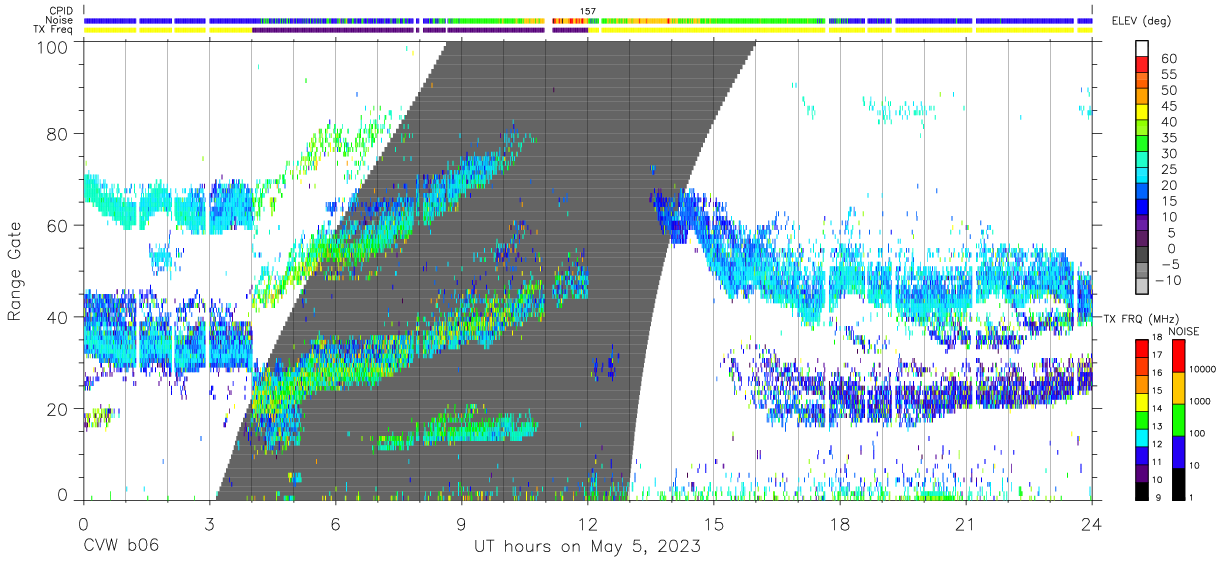The width and height of the screenshot is (1228, 567).
Task: Click the '21' tick on UT hours axis
Action: pos(966,523)
